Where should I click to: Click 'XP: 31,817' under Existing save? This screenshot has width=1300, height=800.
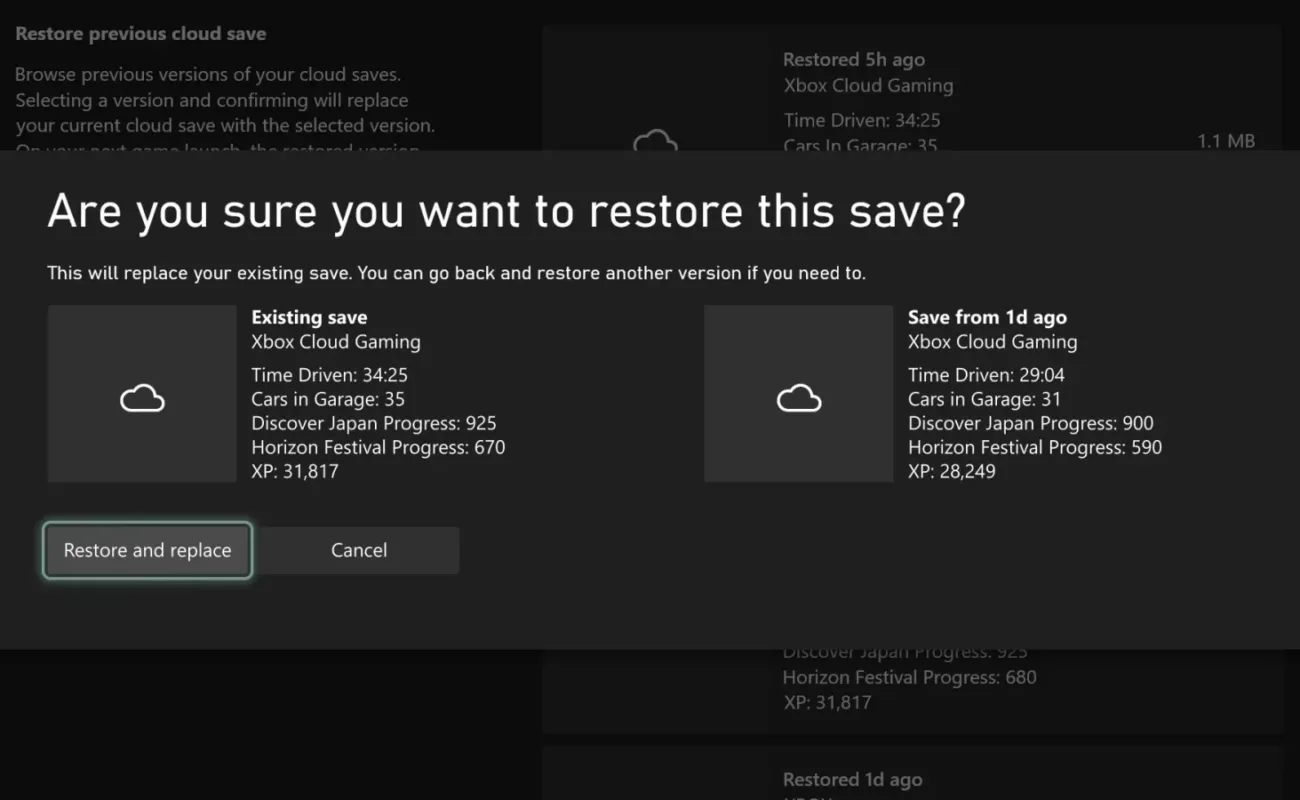(x=295, y=471)
